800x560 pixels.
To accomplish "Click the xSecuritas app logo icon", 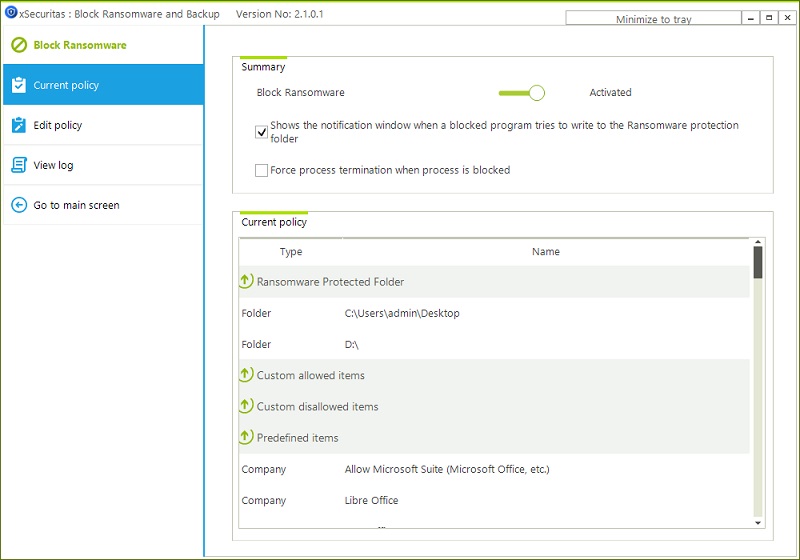I will (x=11, y=12).
